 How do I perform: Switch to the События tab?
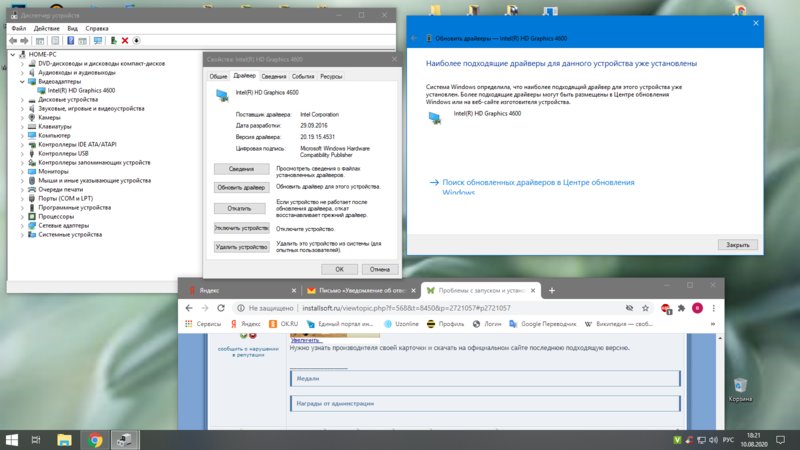point(303,77)
